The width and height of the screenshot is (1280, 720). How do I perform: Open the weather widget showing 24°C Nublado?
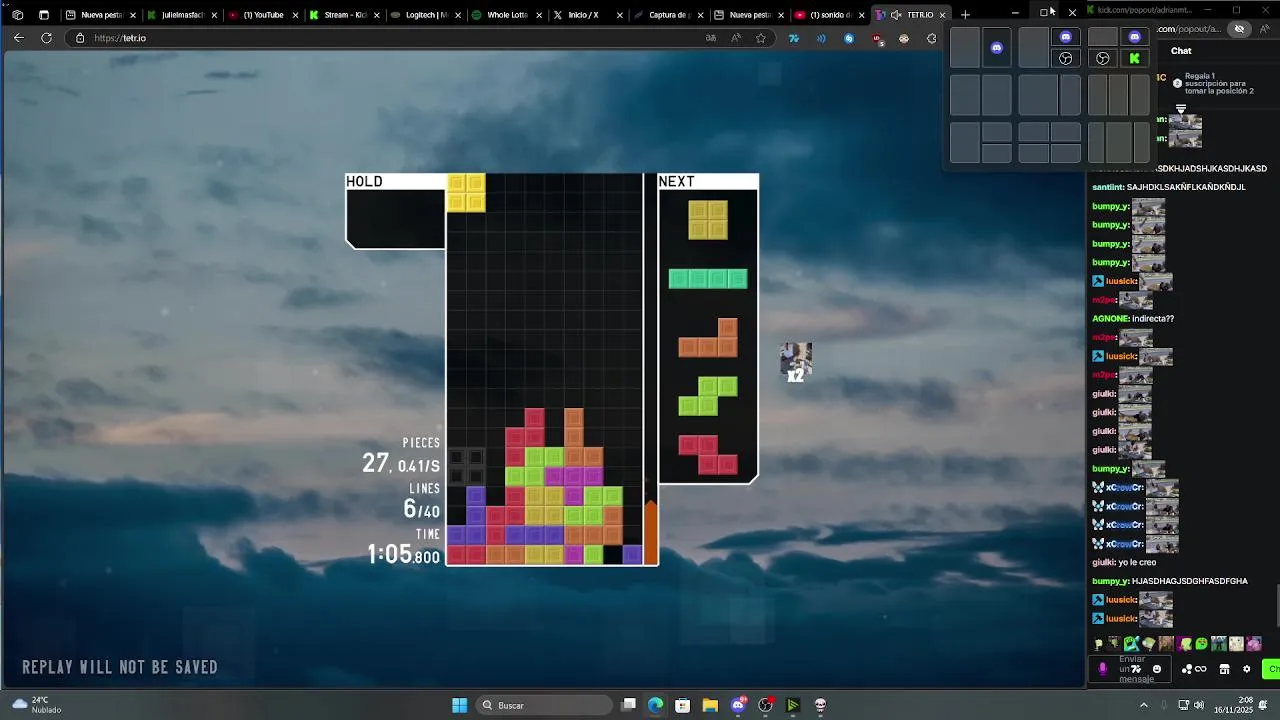38,705
